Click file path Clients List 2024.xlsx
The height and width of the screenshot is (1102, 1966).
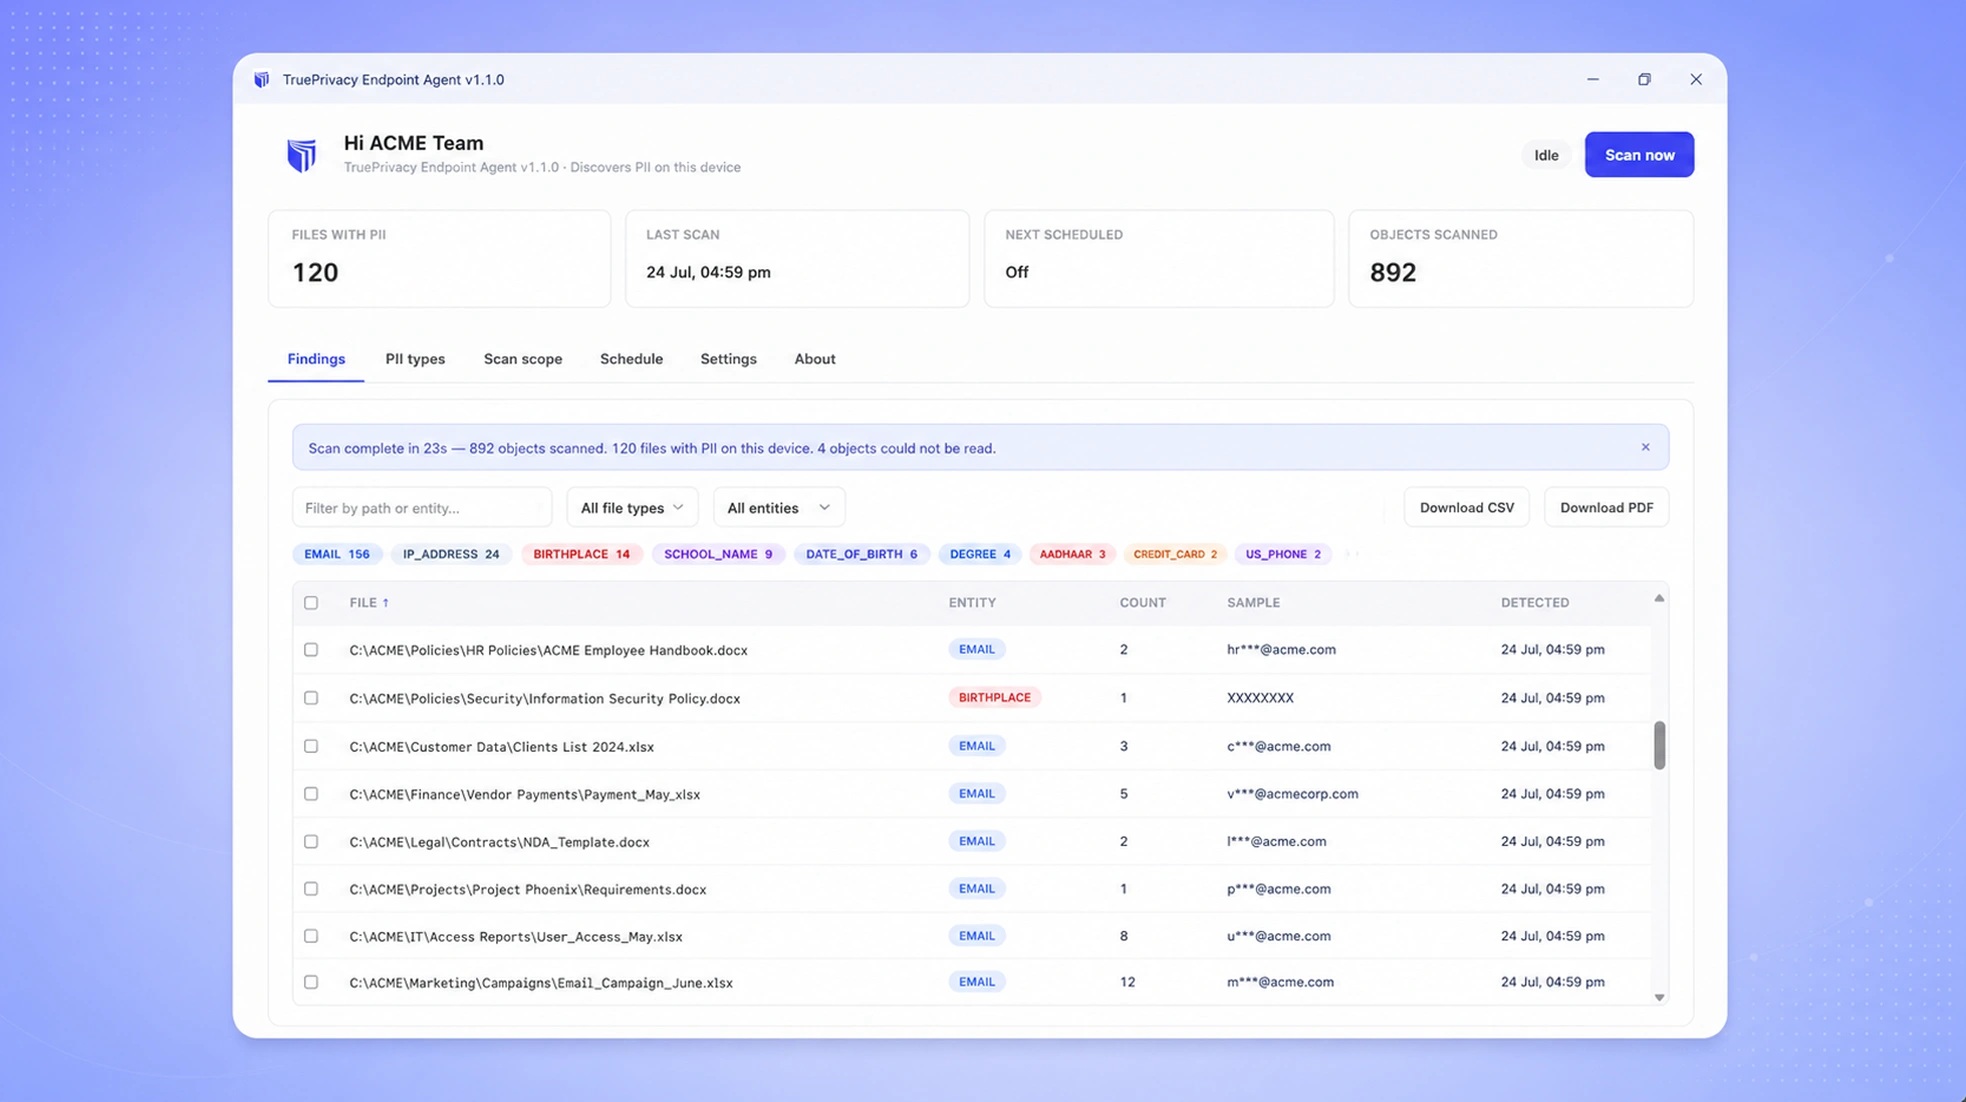tap(501, 747)
